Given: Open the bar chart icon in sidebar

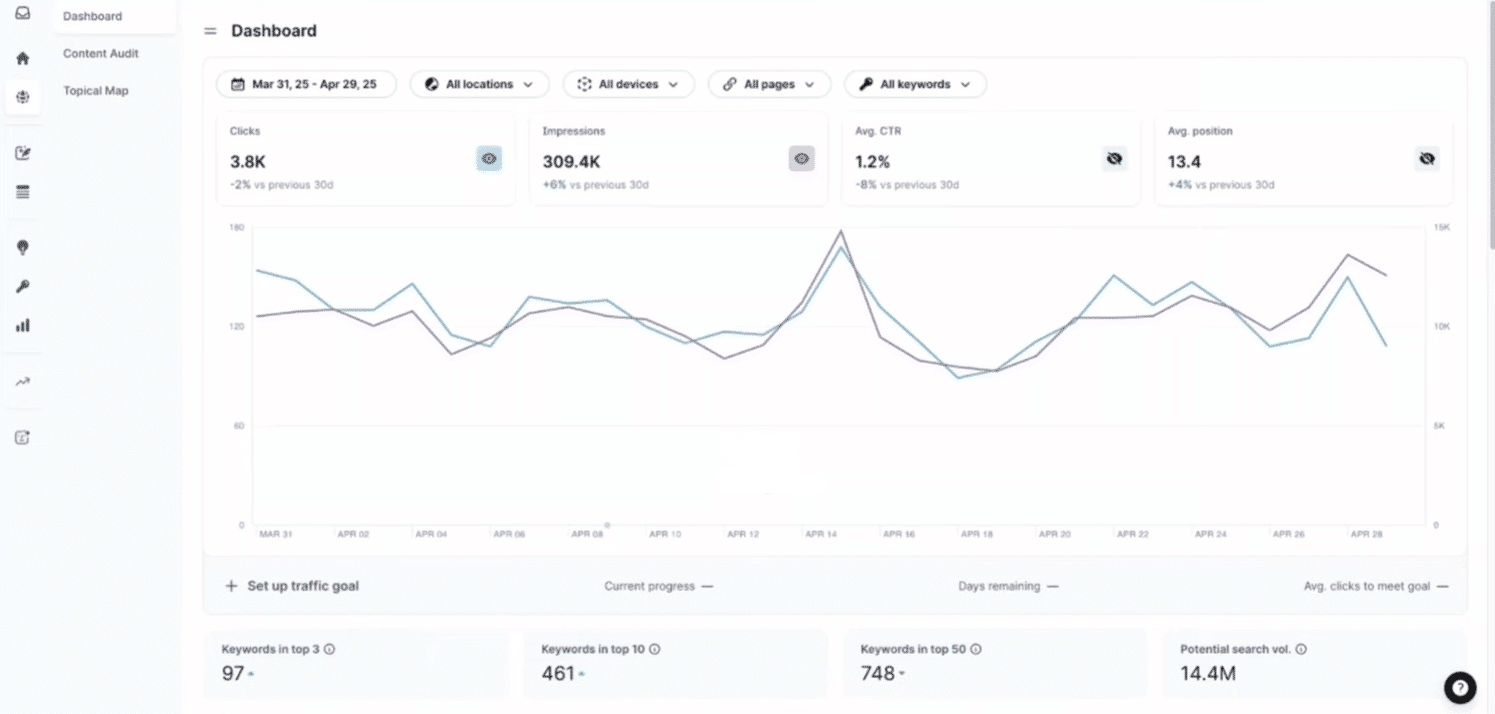Looking at the screenshot, I should [x=23, y=325].
